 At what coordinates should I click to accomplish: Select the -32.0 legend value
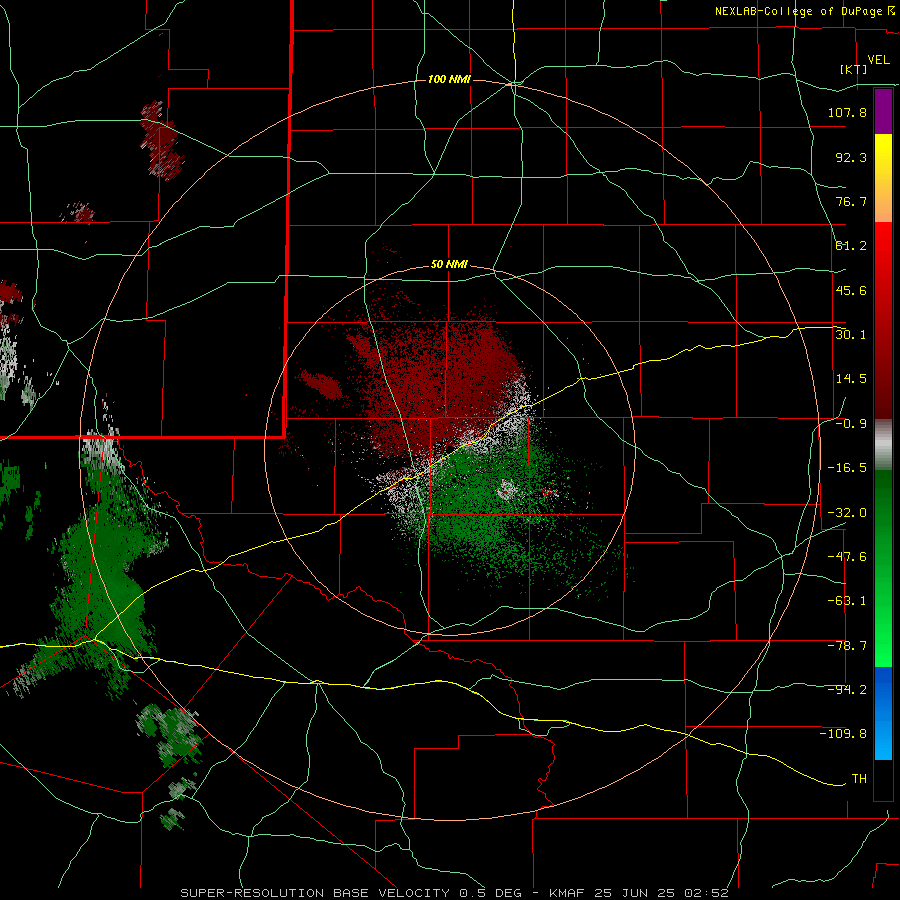(x=847, y=513)
